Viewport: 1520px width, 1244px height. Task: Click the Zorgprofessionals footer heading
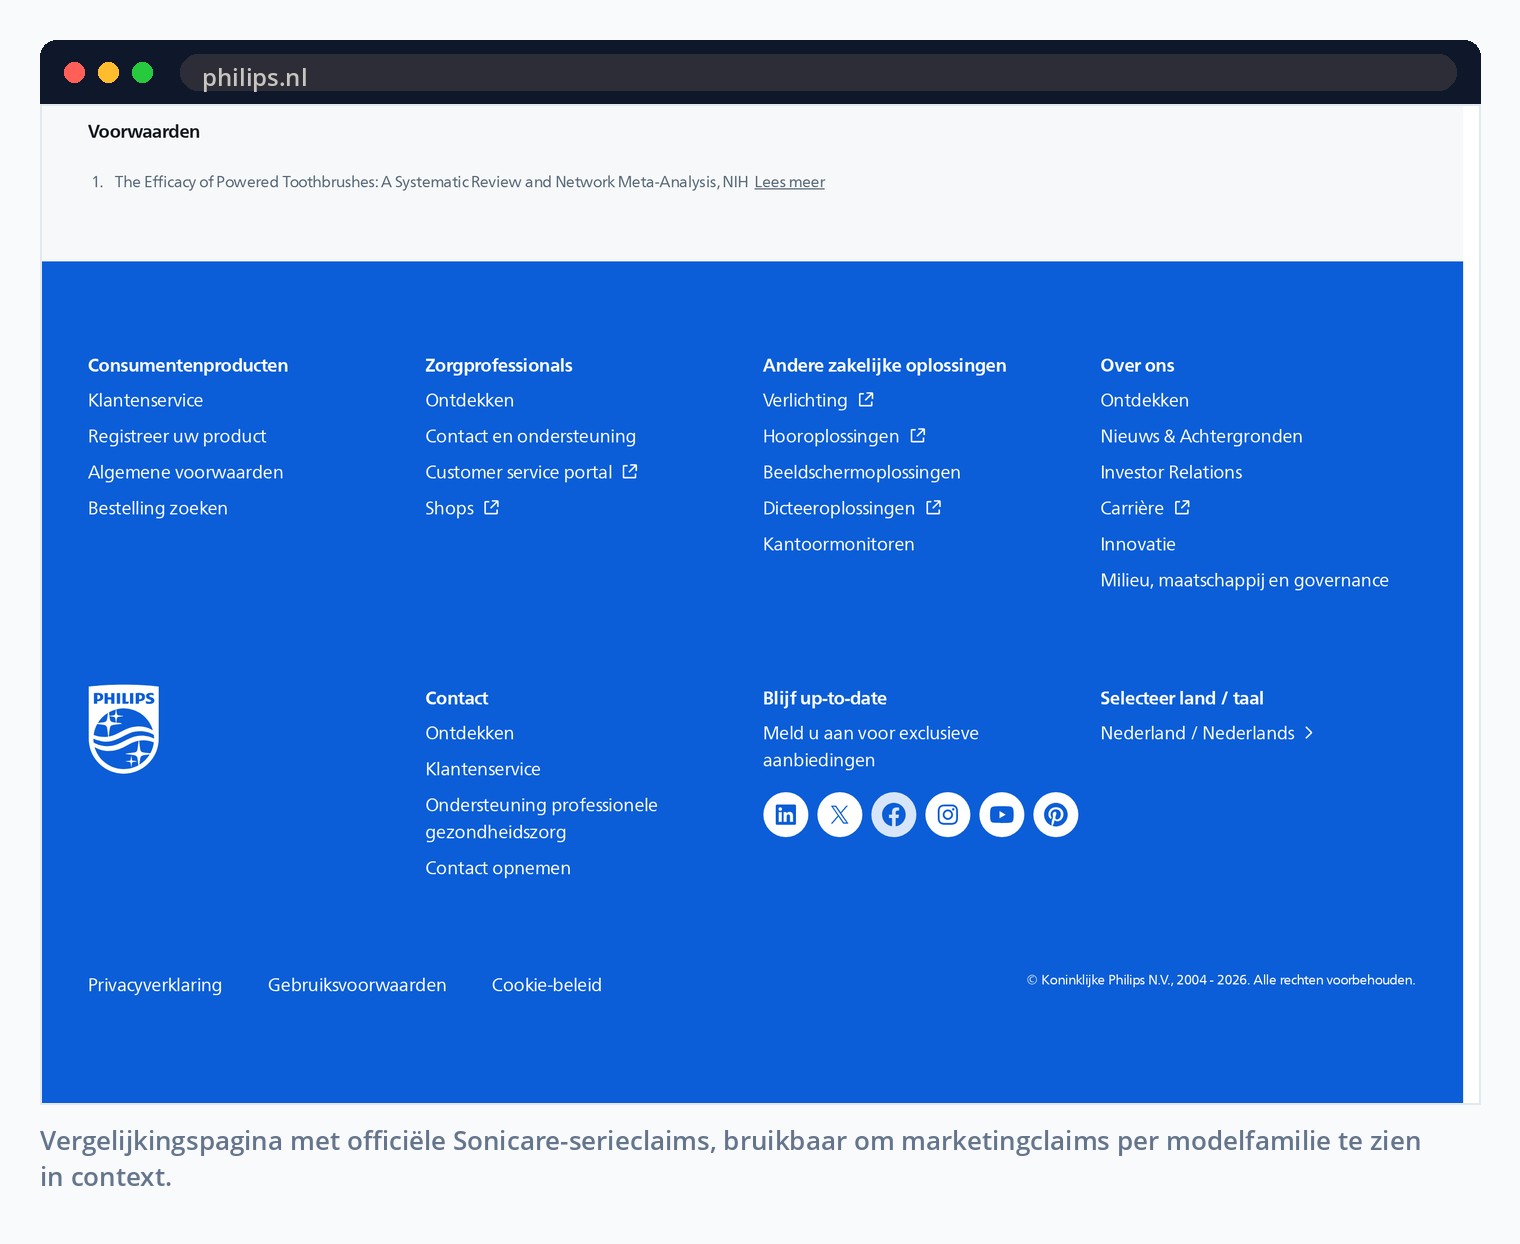coord(499,365)
